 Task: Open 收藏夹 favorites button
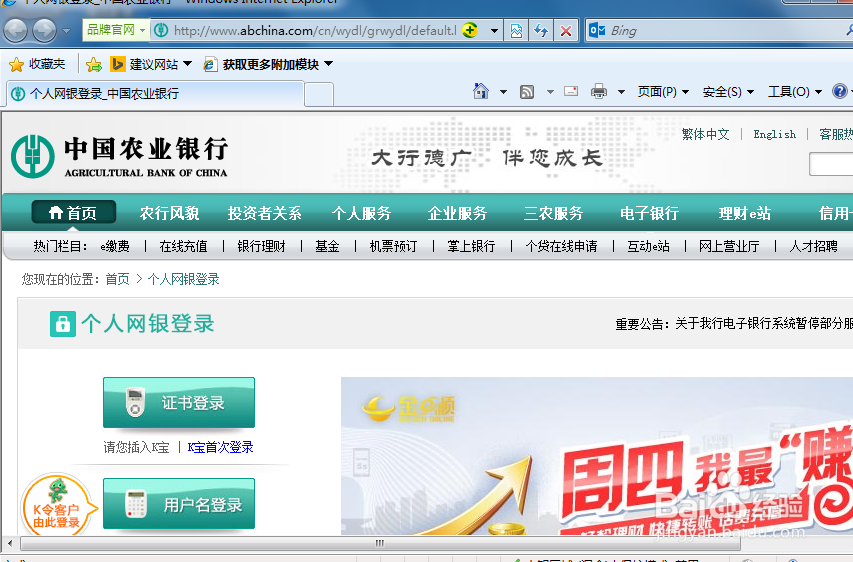click(37, 64)
